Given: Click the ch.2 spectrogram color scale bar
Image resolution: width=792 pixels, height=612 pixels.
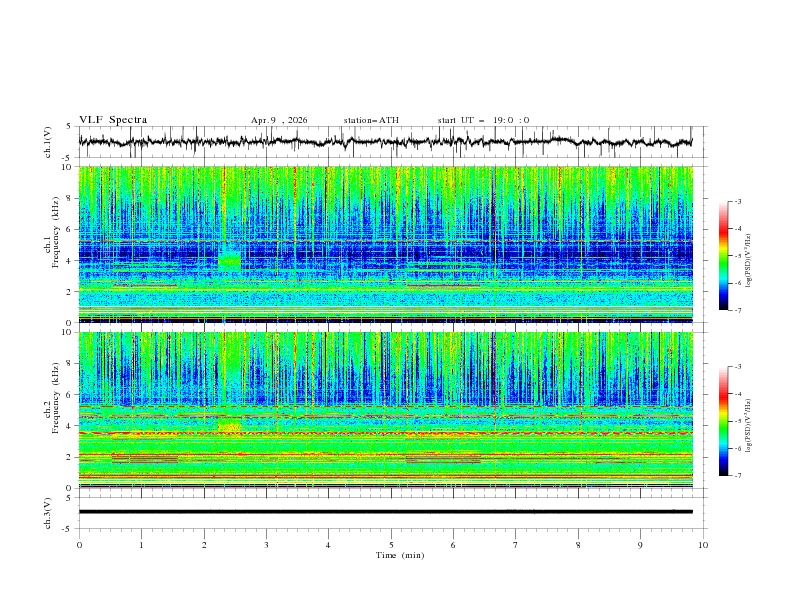Looking at the screenshot, I should (724, 421).
